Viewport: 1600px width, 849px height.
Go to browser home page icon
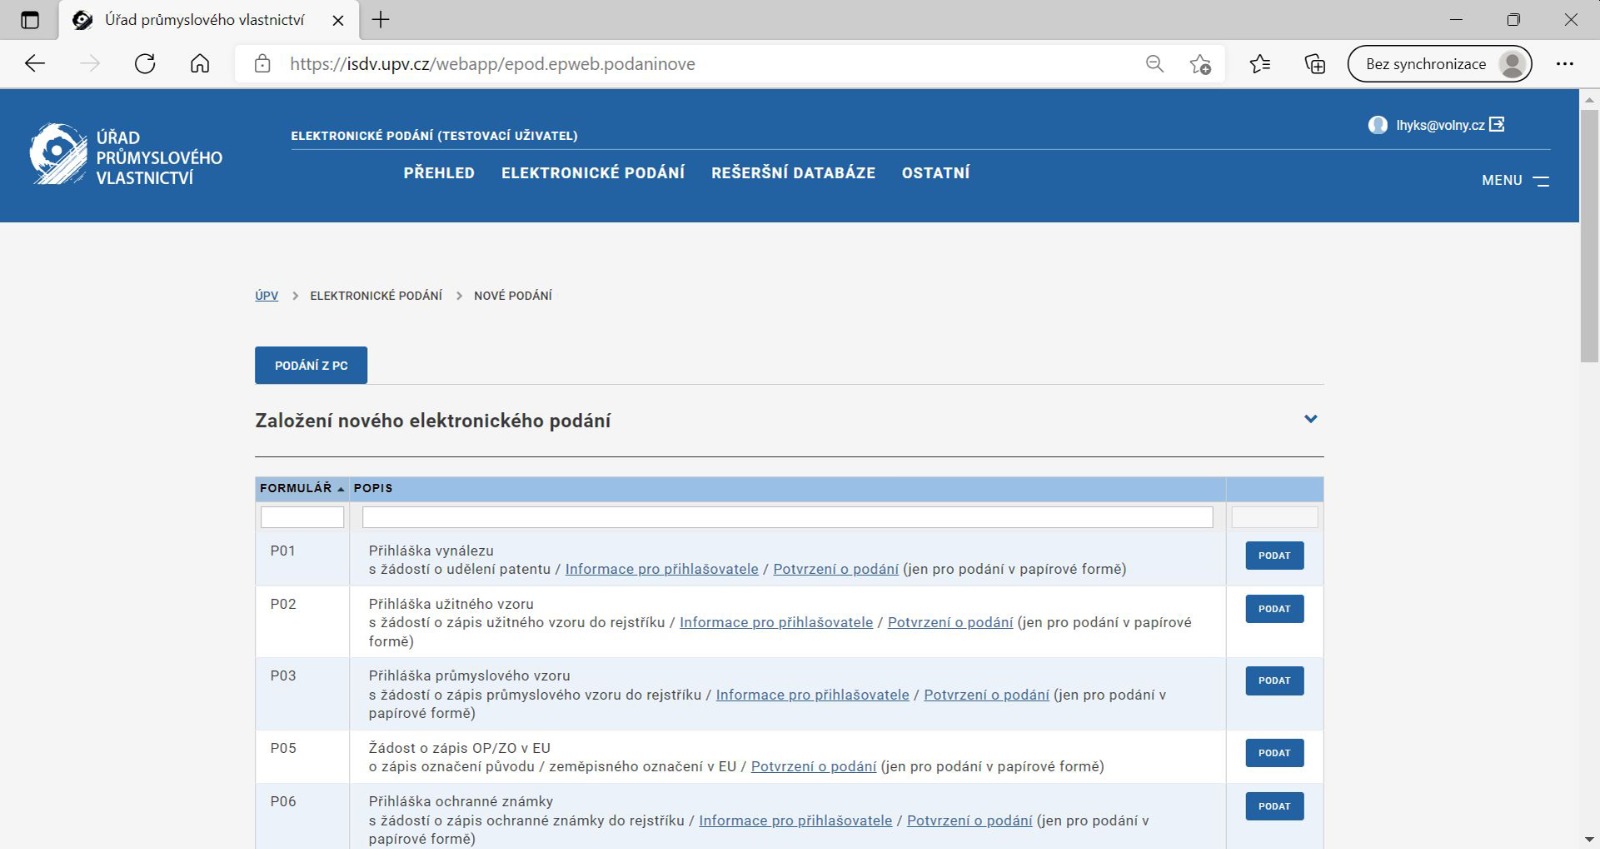pos(200,64)
